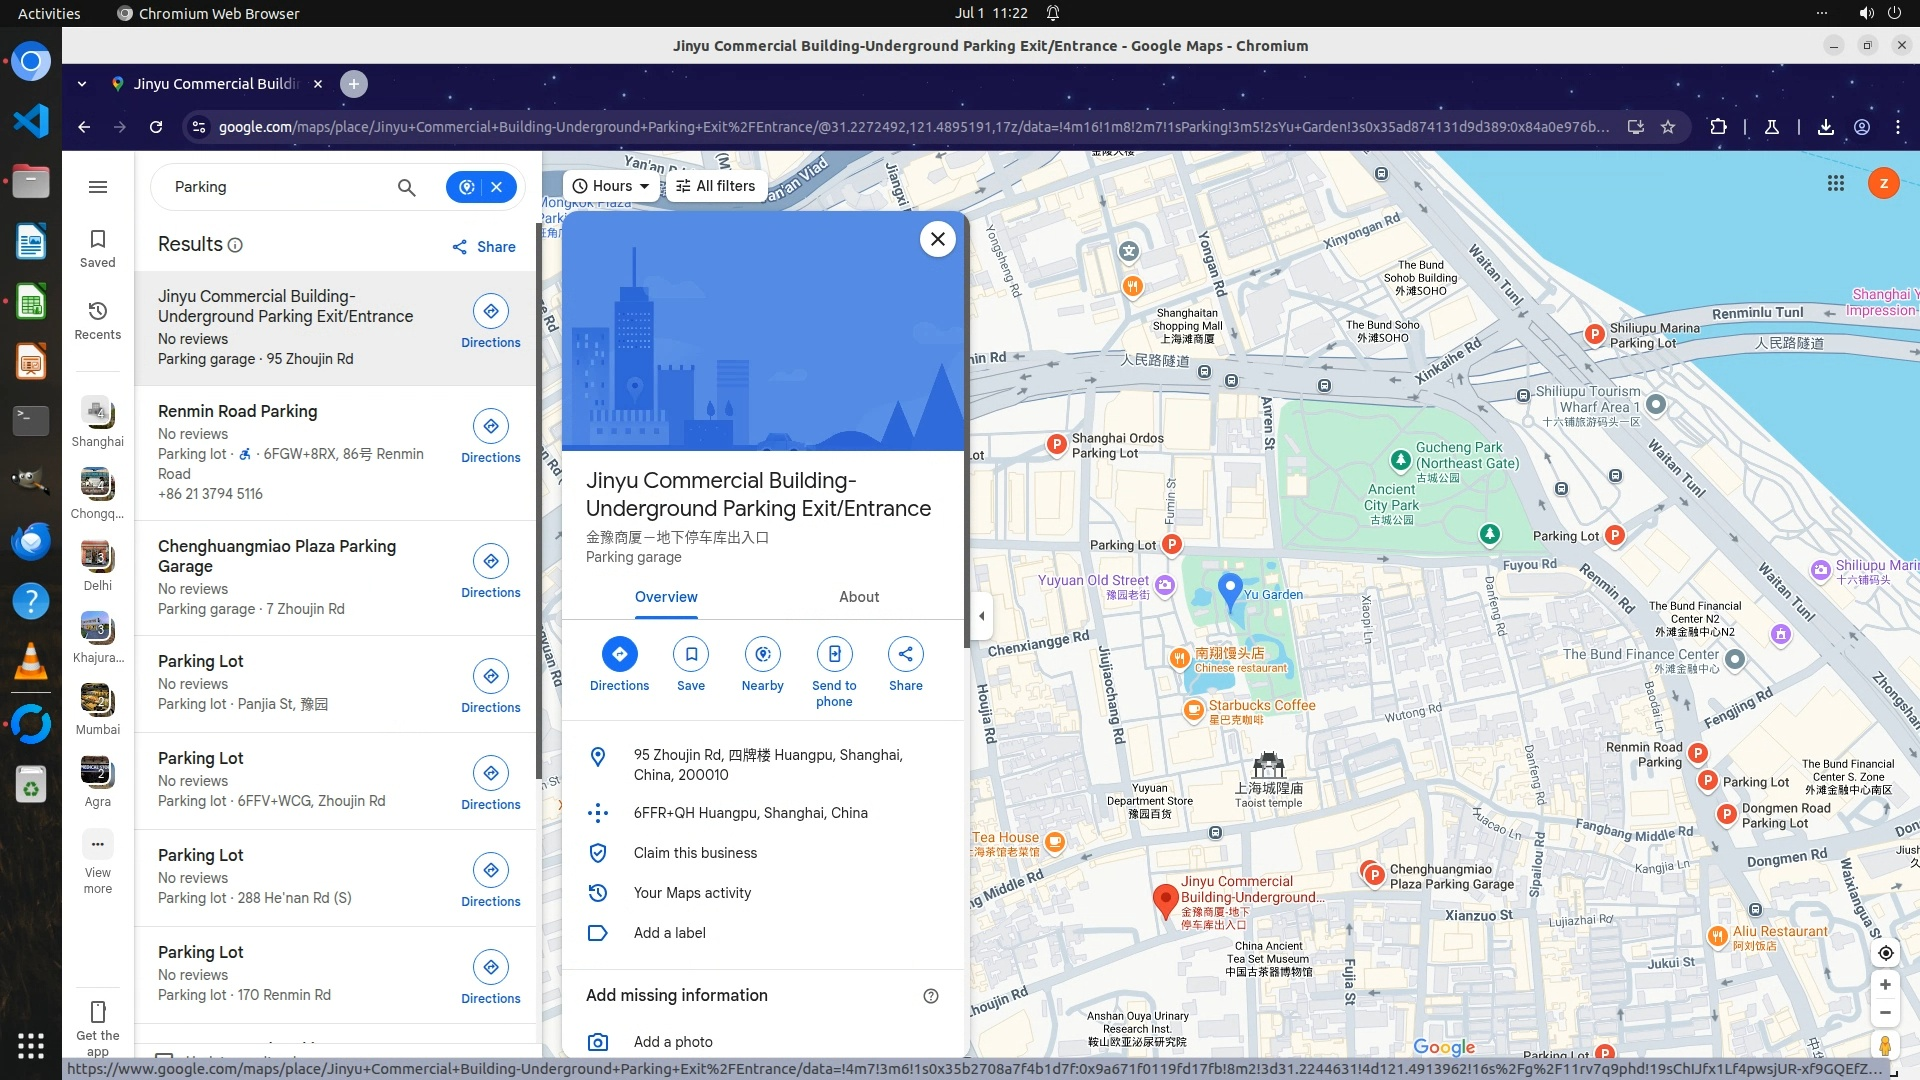The width and height of the screenshot is (1920, 1080).
Task: Click the Nearby search icon
Action: point(762,655)
